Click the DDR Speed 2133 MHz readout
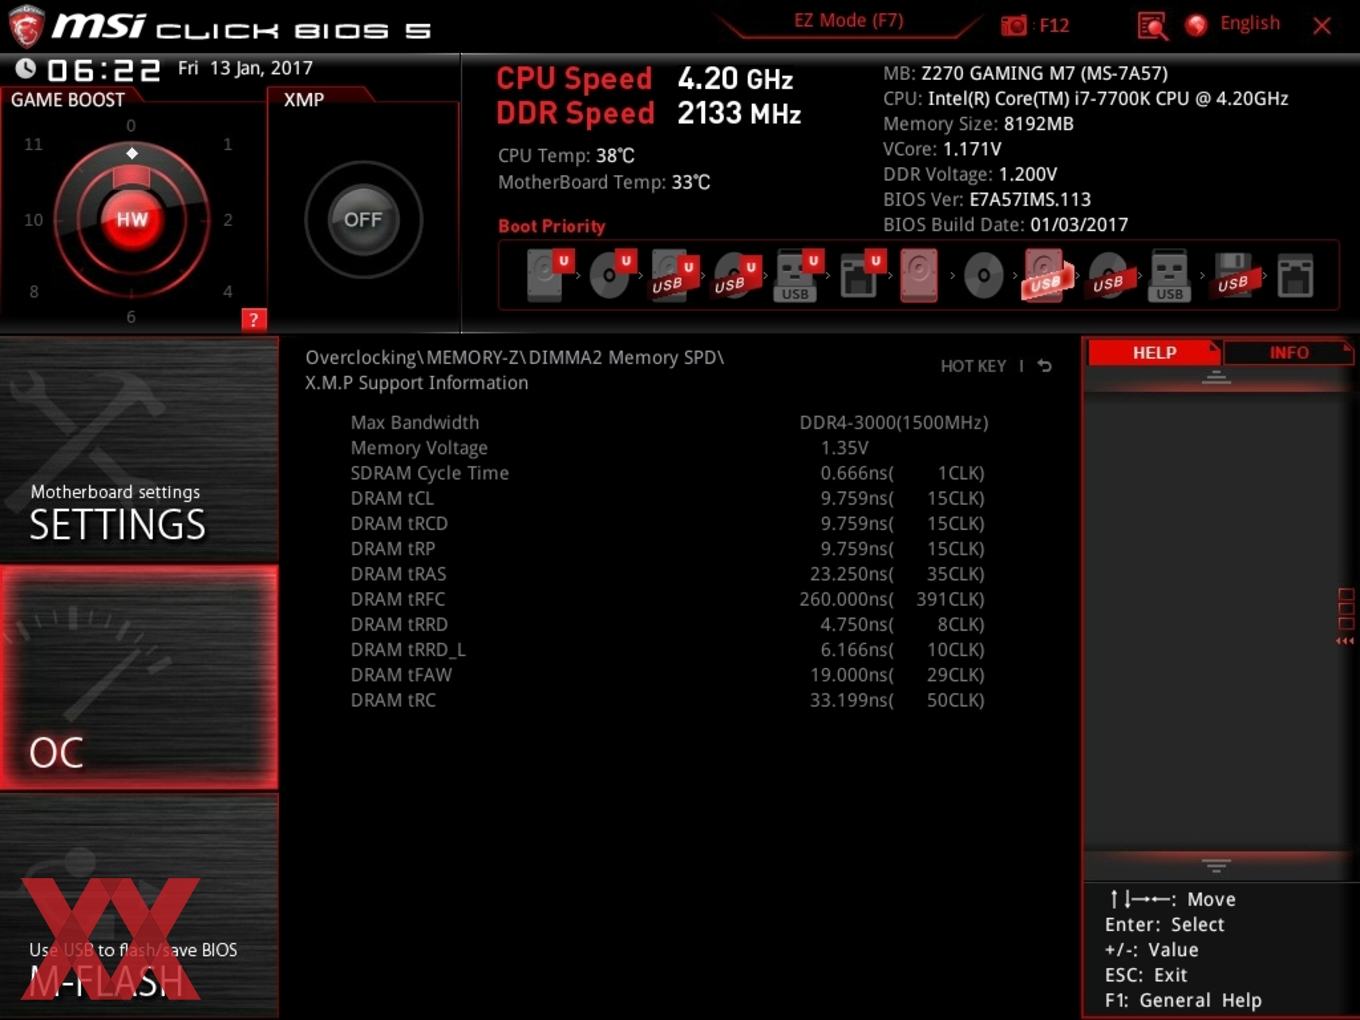Viewport: 1360px width, 1020px height. pyautogui.click(x=649, y=113)
